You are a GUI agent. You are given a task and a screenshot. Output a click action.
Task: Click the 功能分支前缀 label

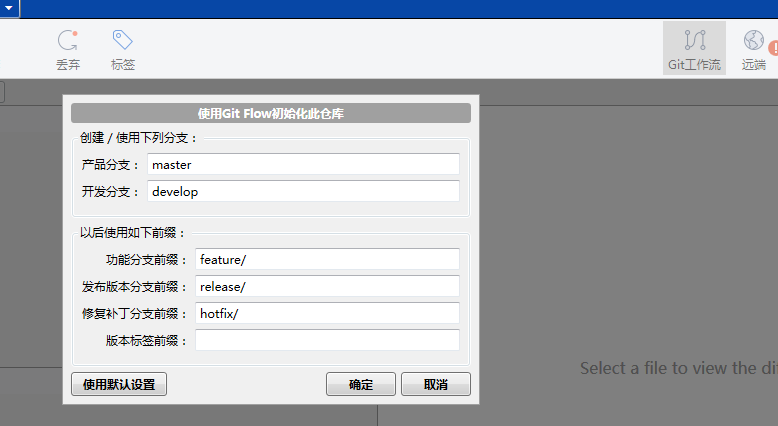tap(146, 259)
